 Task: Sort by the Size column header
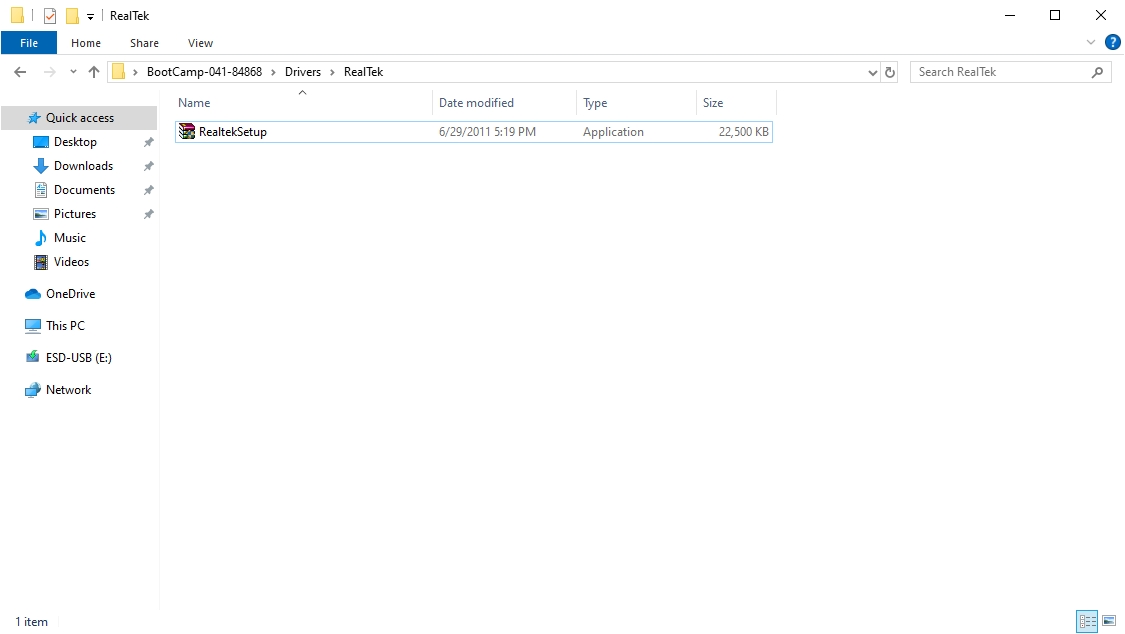click(736, 103)
